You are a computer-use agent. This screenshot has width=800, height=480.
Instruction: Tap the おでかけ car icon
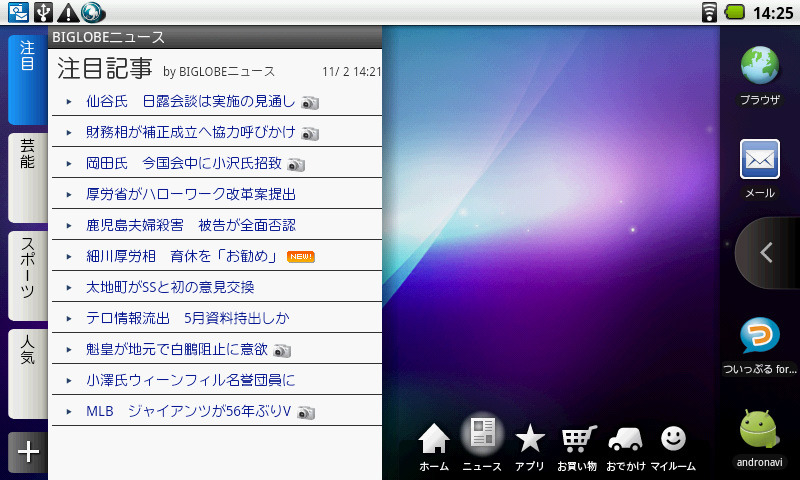click(626, 439)
